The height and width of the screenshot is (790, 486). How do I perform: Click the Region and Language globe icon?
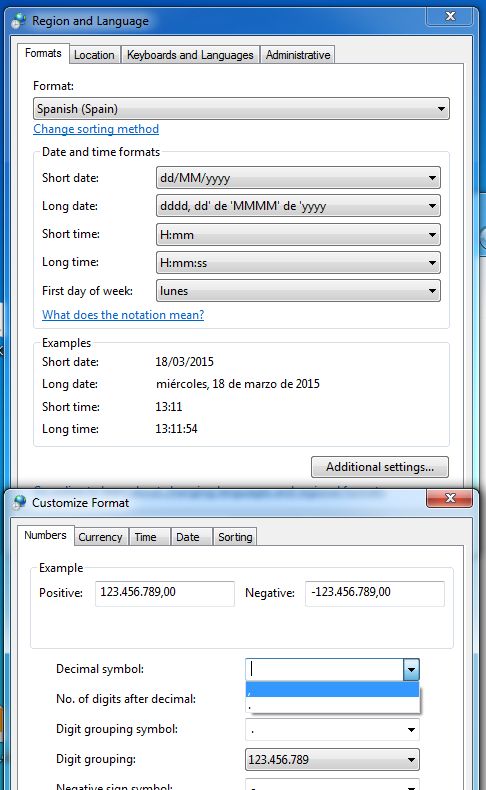point(19,21)
